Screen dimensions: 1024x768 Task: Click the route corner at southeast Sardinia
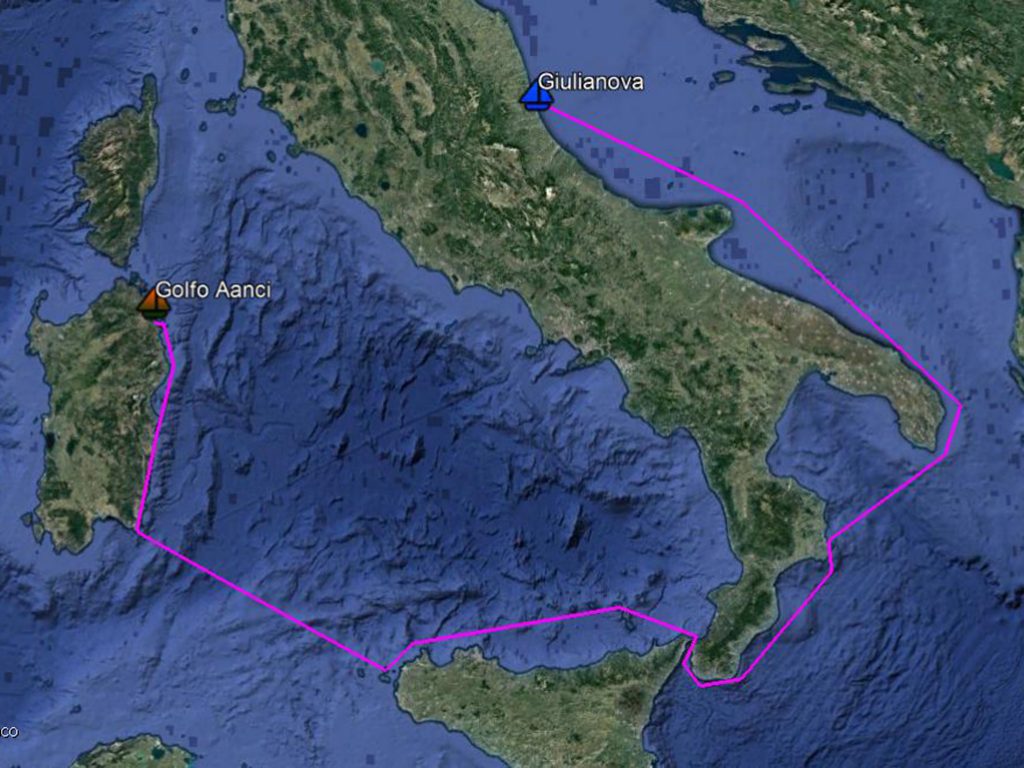coord(138,531)
